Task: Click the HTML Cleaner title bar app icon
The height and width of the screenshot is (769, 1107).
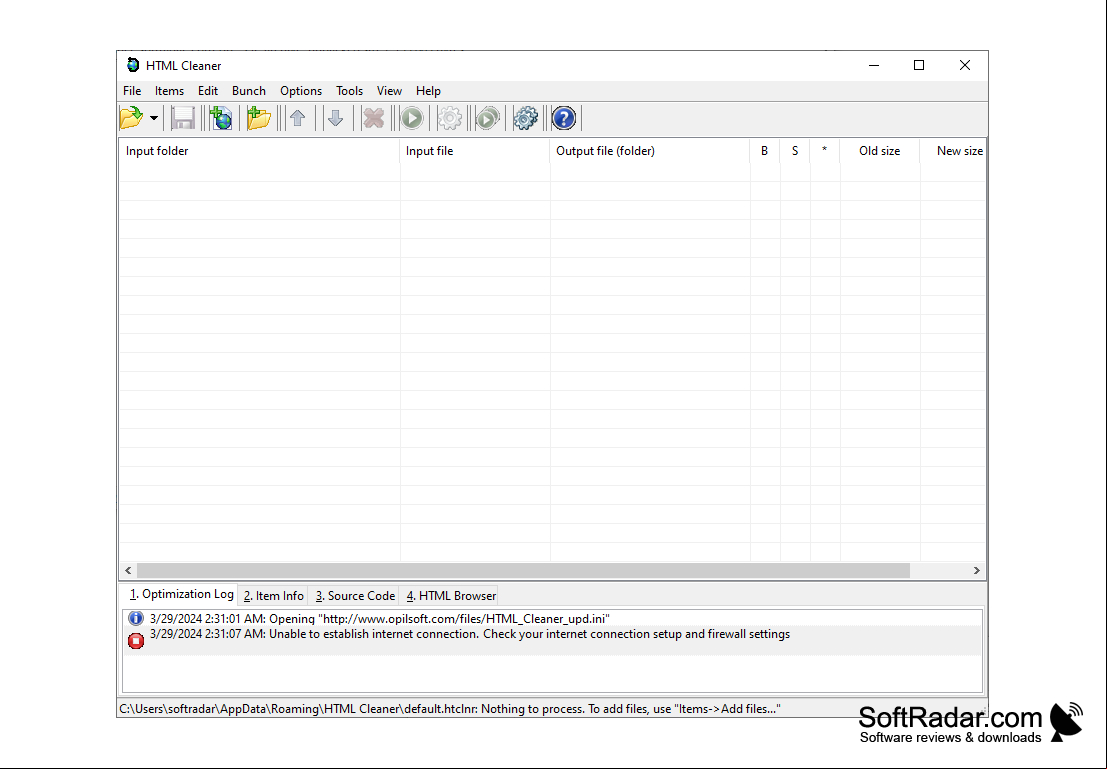Action: coord(133,65)
